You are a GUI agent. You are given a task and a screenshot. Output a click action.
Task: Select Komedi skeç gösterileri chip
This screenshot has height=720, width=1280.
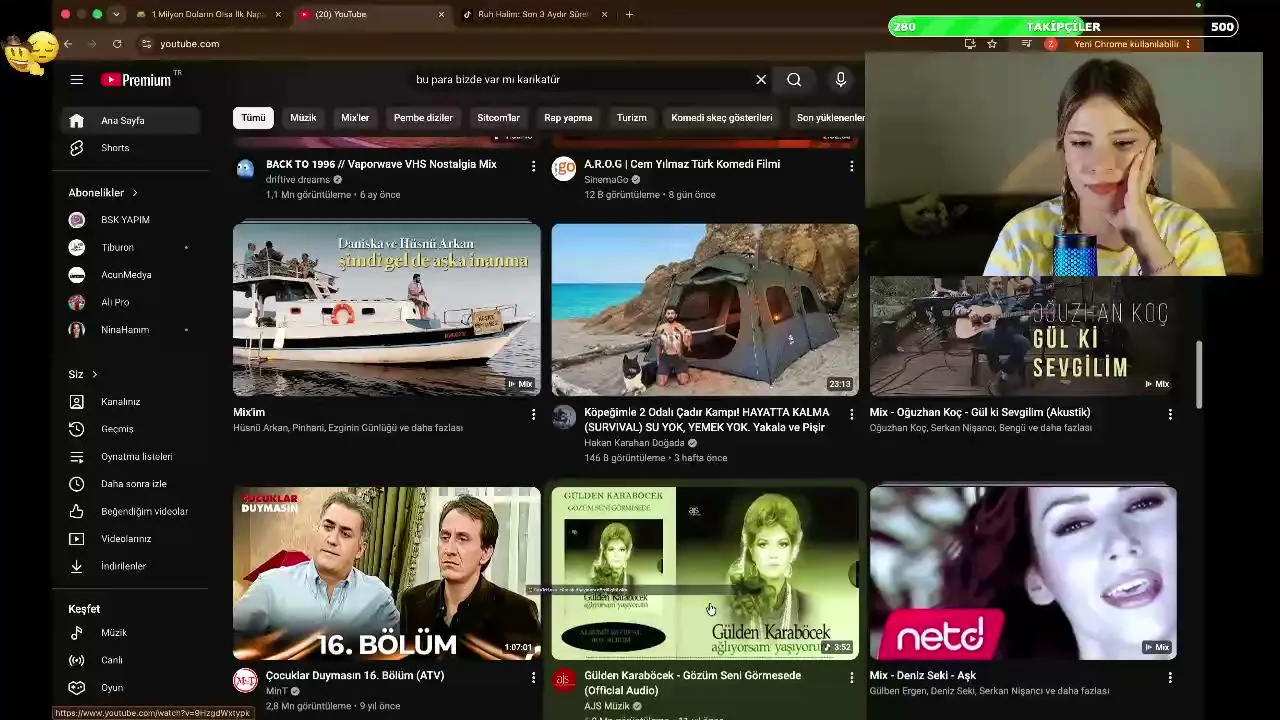tap(722, 118)
